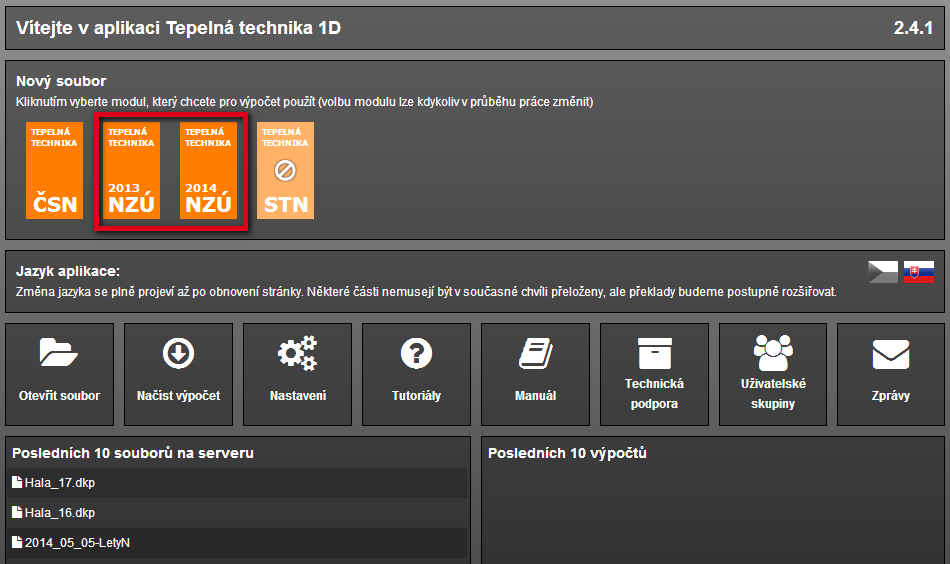The image size is (950, 564).
Task: Open Zprávy envelope button
Action: [x=891, y=374]
